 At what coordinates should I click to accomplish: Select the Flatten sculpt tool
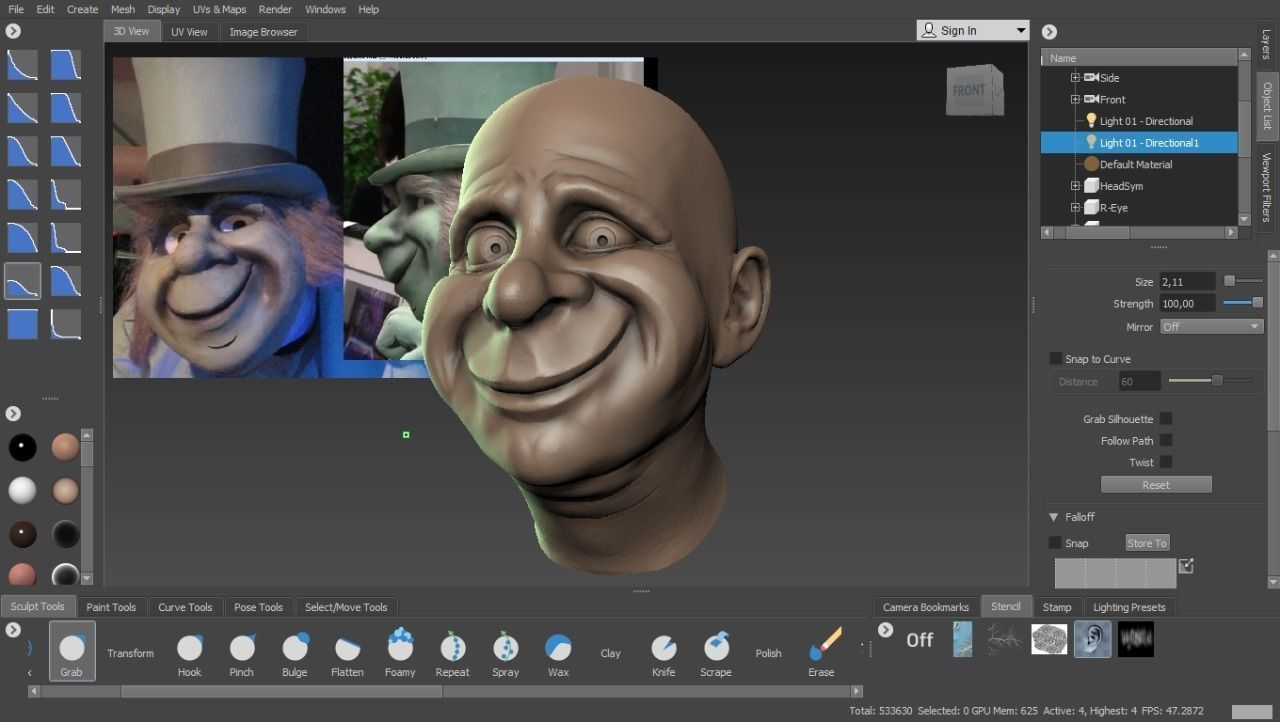click(x=347, y=653)
